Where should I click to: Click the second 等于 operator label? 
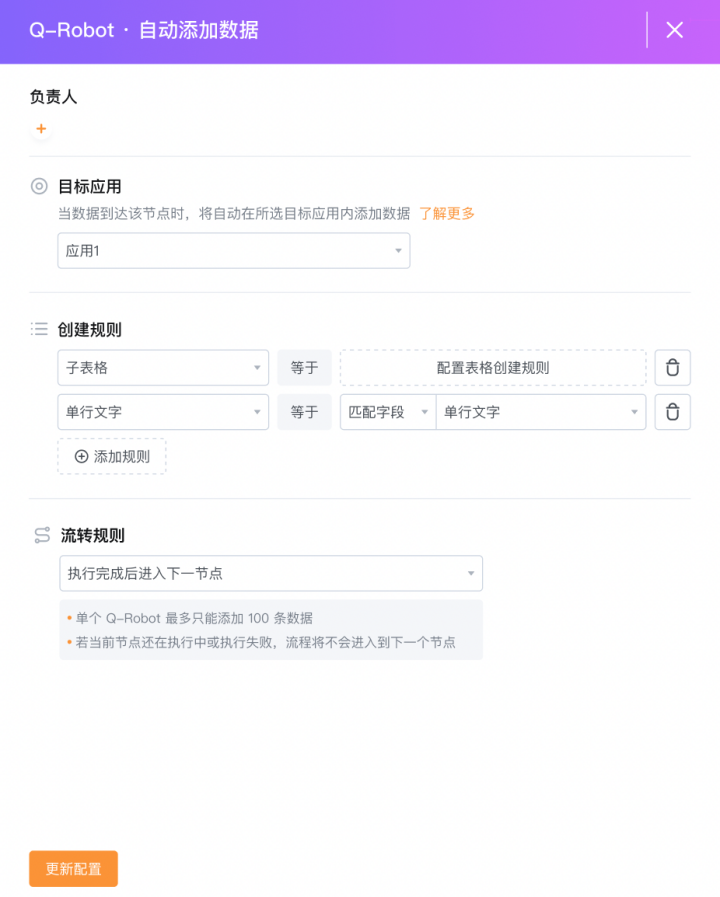tap(304, 412)
